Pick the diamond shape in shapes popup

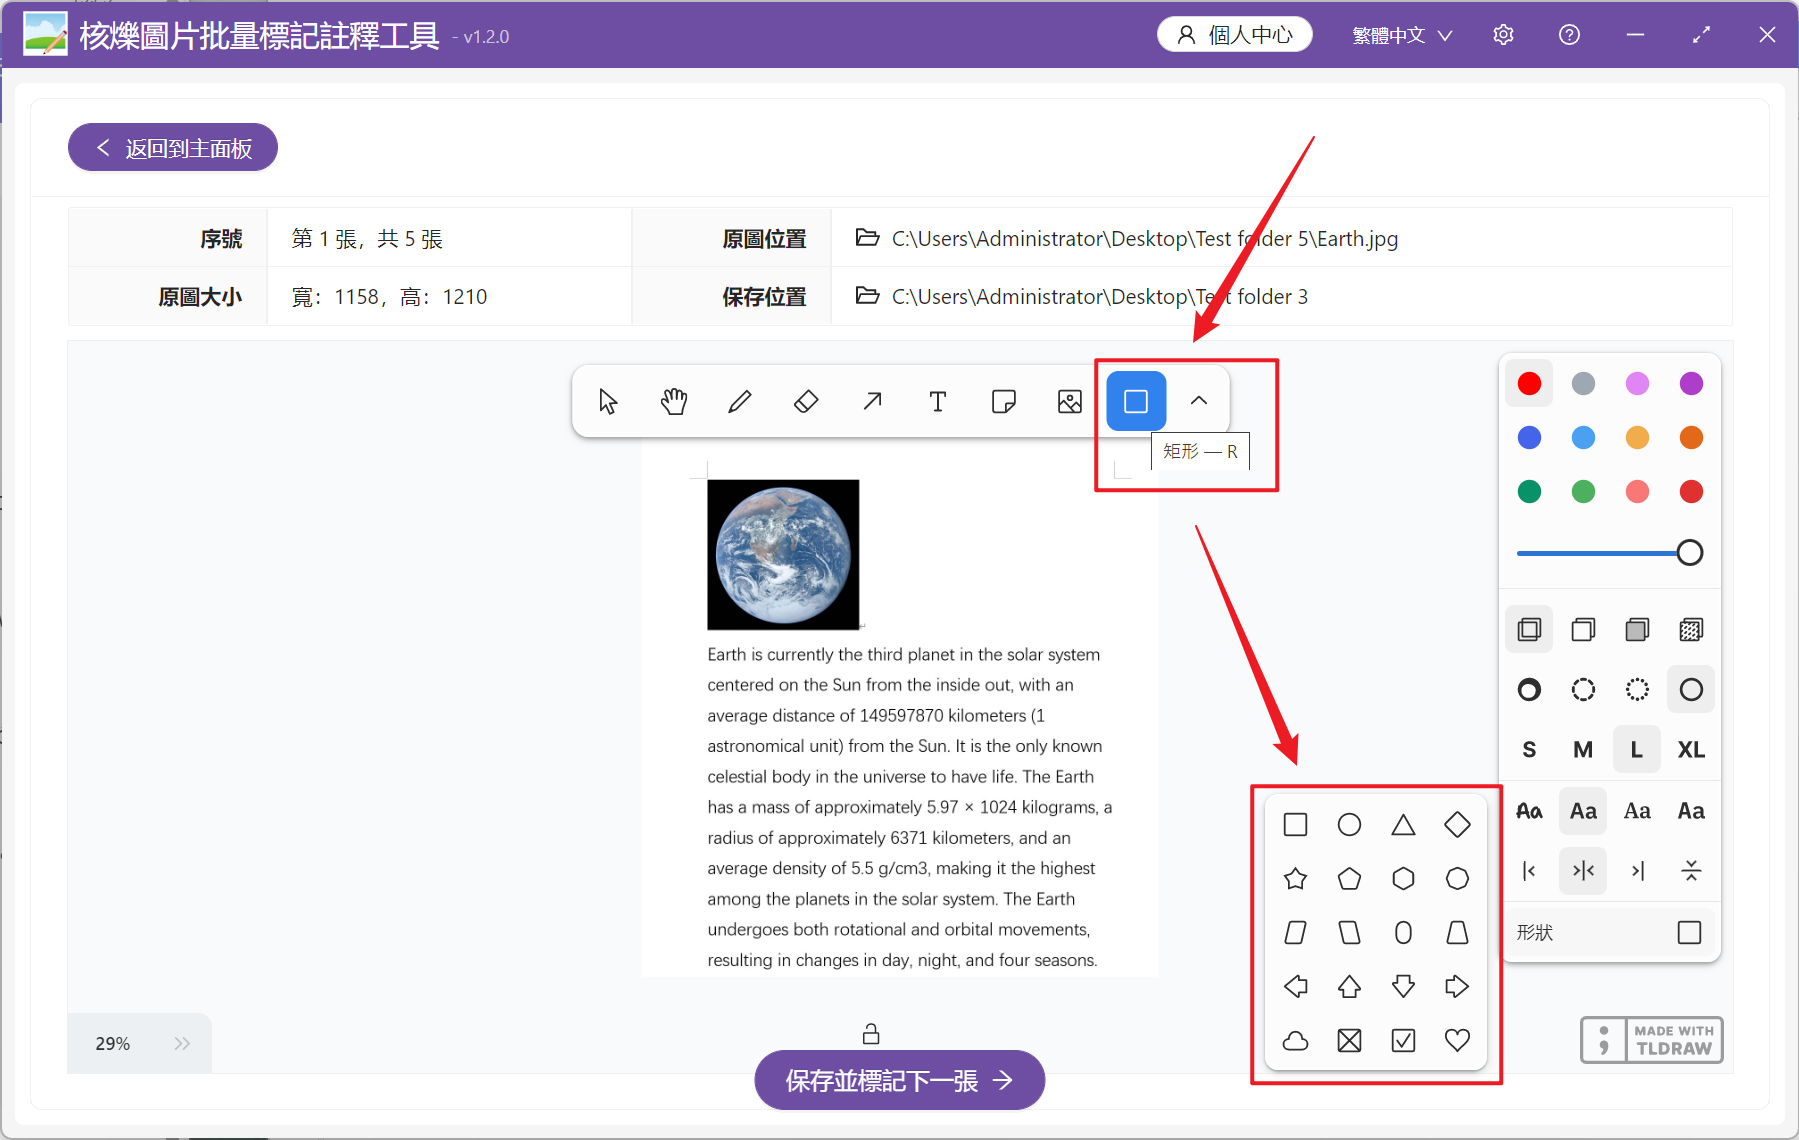1457,824
